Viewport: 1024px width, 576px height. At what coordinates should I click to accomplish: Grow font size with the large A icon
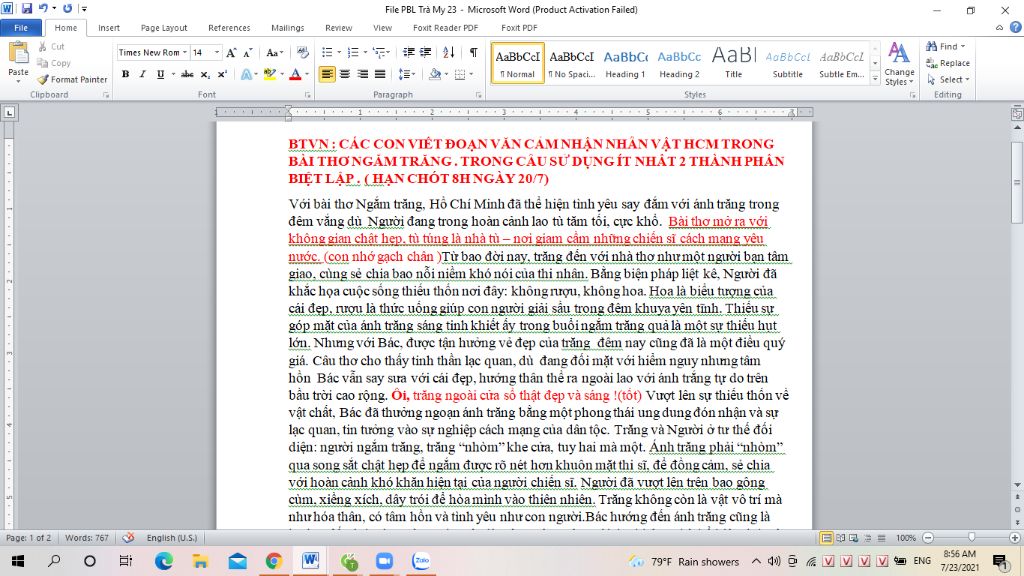pos(231,52)
